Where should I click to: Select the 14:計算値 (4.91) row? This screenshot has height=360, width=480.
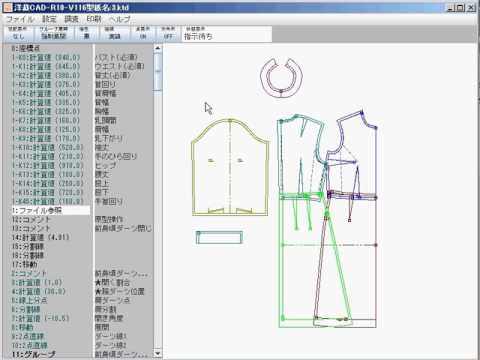(41, 238)
